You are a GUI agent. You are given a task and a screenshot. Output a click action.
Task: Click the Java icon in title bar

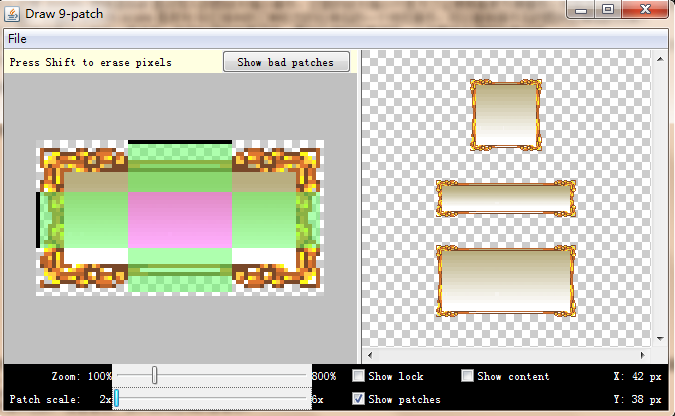point(13,12)
